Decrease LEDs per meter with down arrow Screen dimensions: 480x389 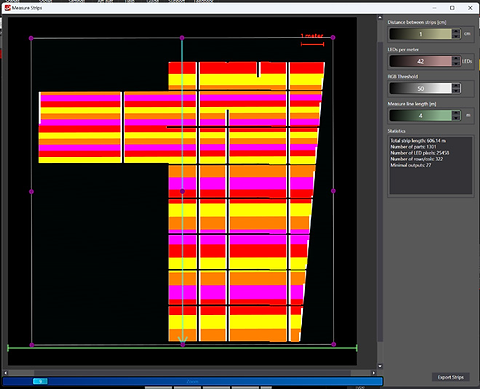click(456, 64)
